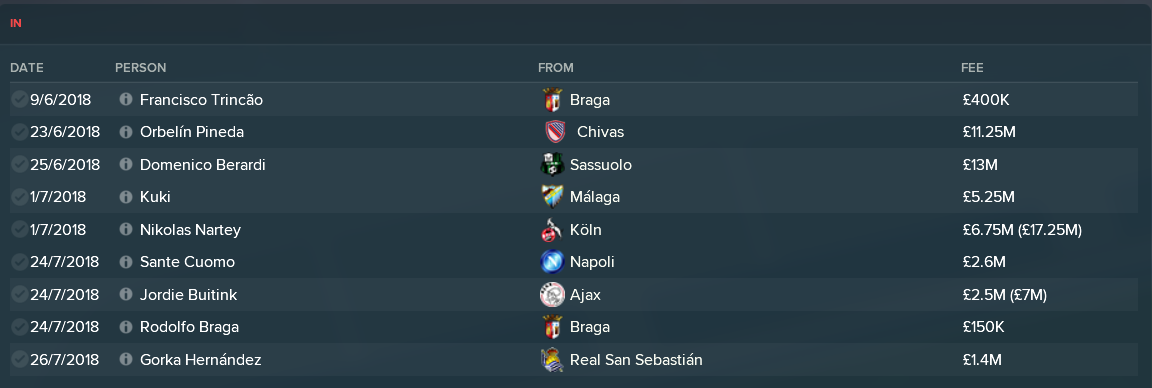Open info icon next to Domenico Berardi
The height and width of the screenshot is (388, 1152).
pyautogui.click(x=126, y=164)
